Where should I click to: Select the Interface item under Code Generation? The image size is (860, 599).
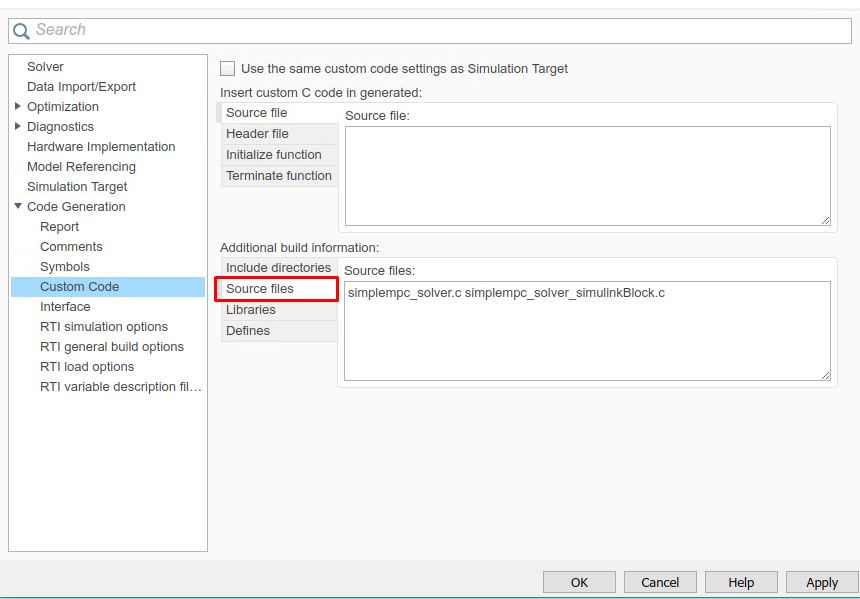click(x=65, y=307)
